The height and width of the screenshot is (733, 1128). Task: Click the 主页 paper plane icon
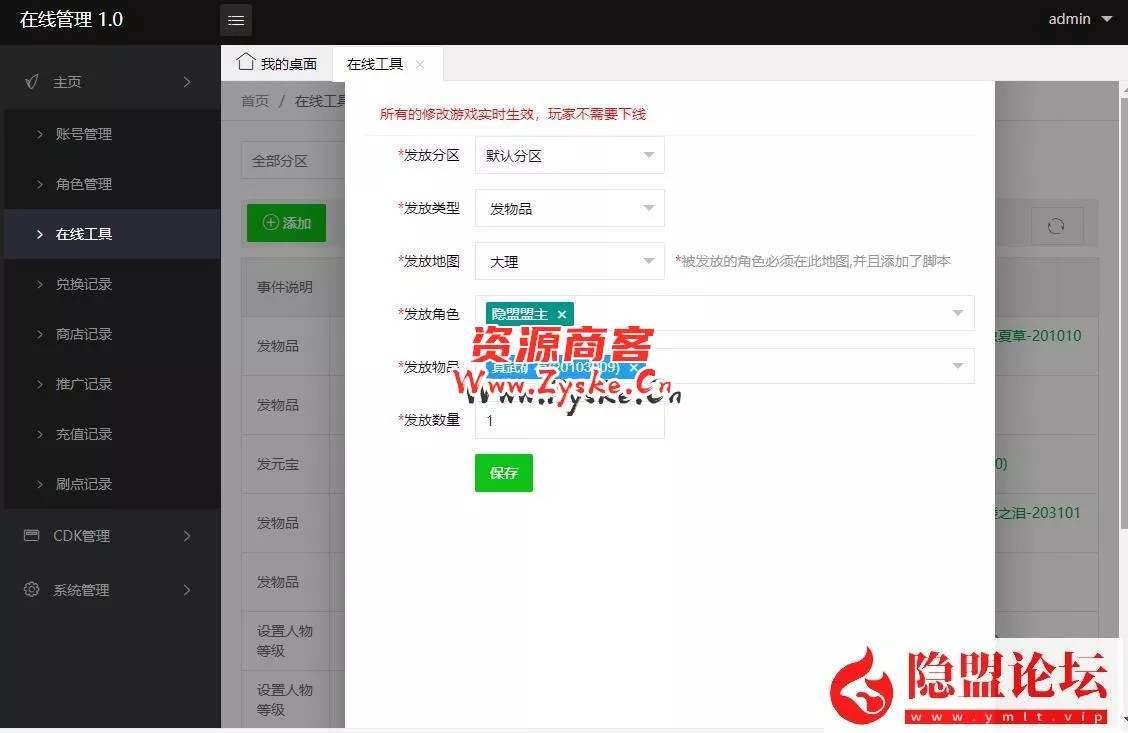coord(32,82)
